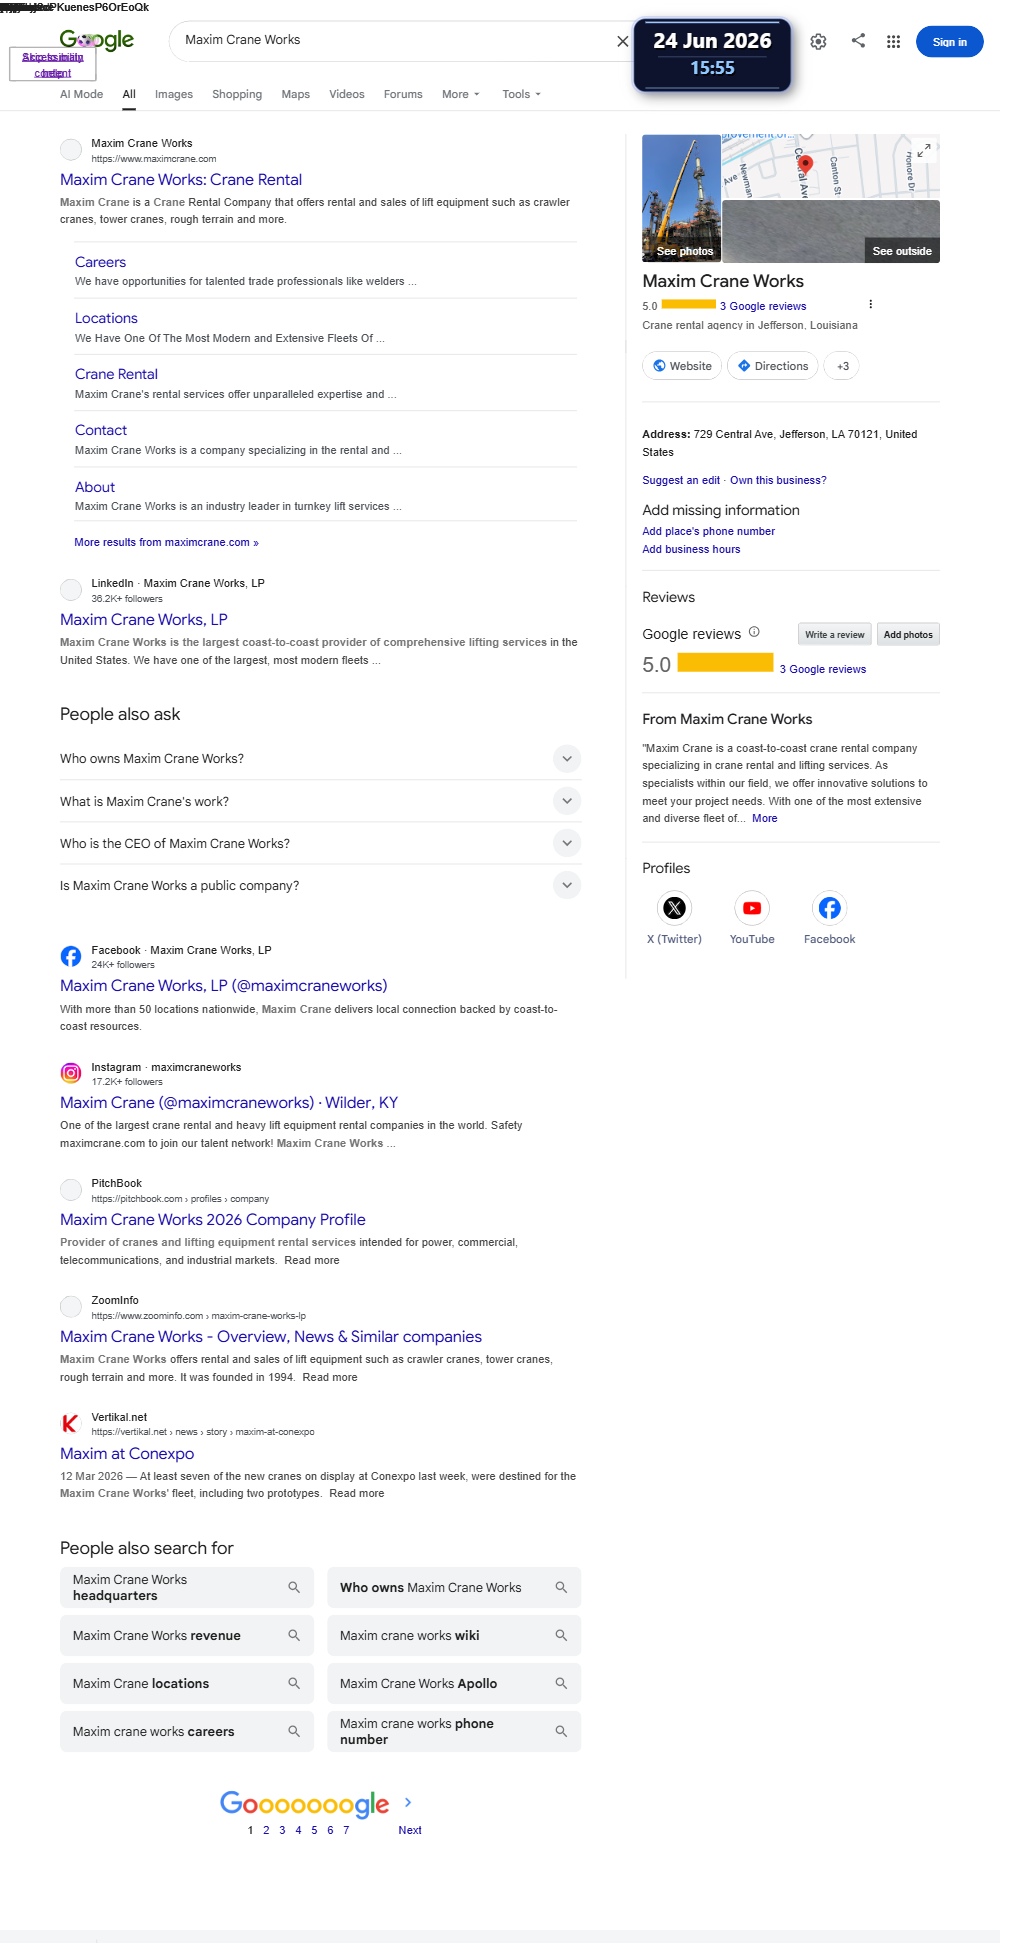Viewport: 1012px width, 1943px height.
Task: Click the share icon in the header
Action: pos(858,40)
